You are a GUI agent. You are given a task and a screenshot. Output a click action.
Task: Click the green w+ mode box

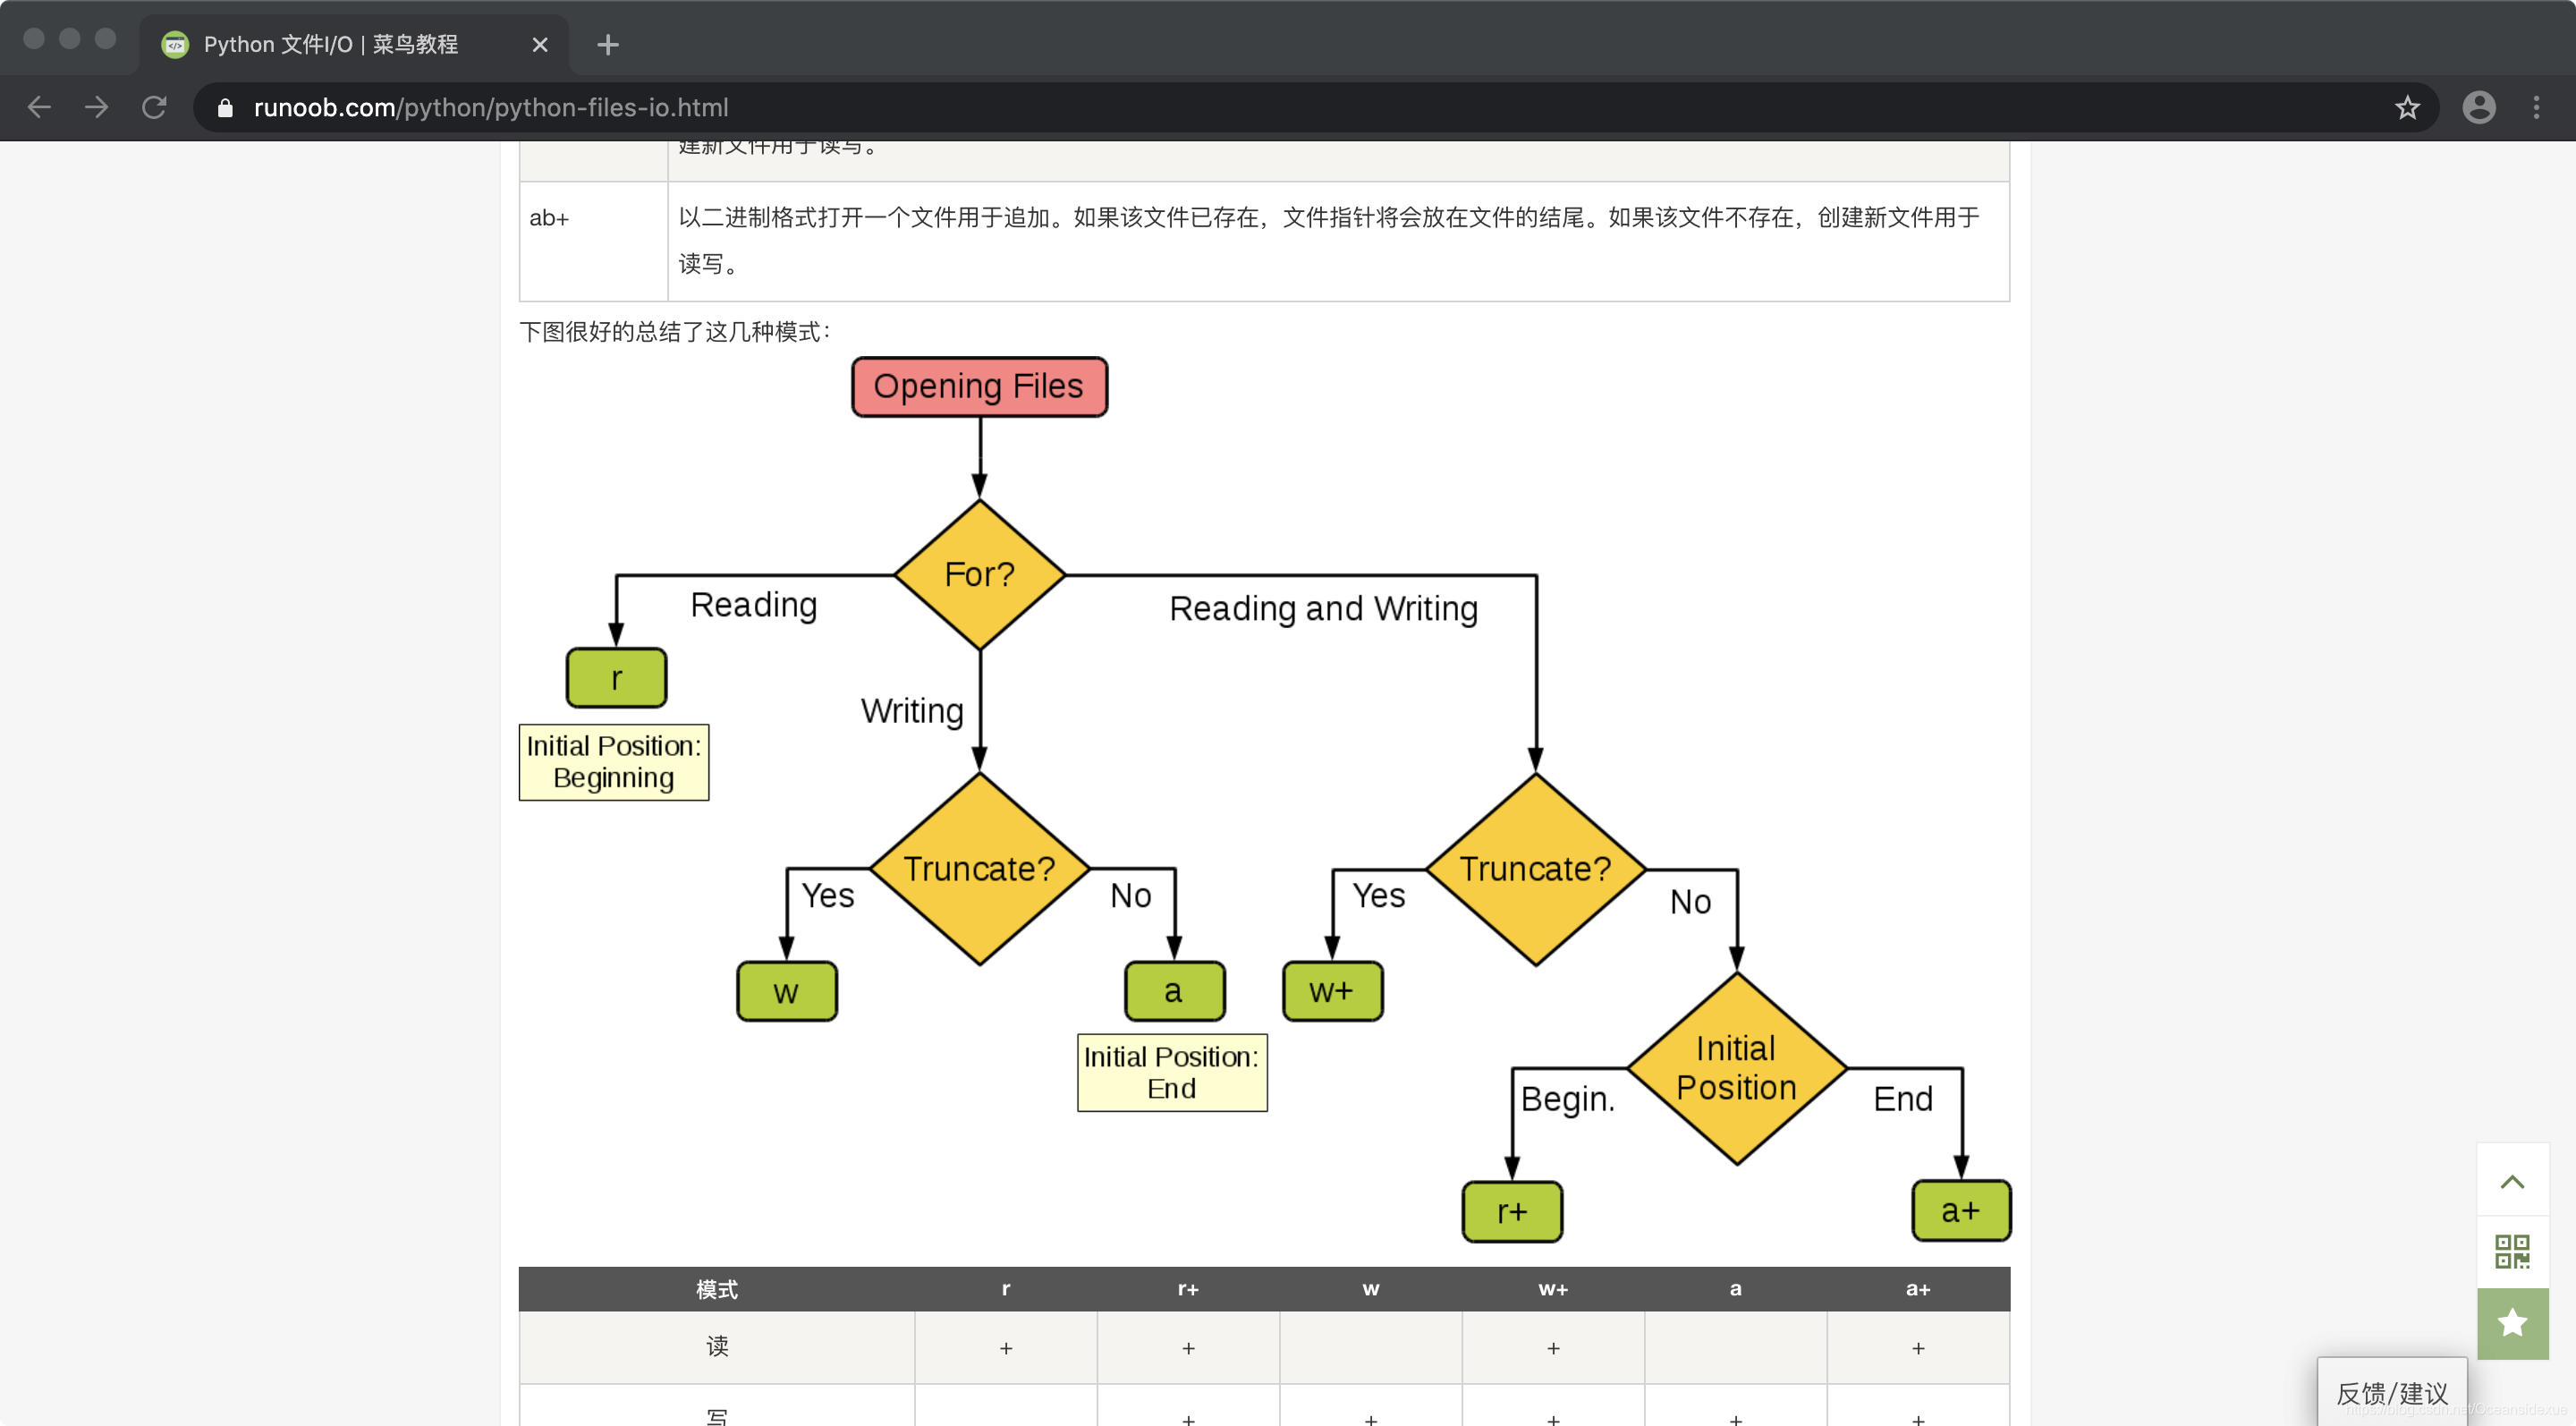click(x=1333, y=992)
